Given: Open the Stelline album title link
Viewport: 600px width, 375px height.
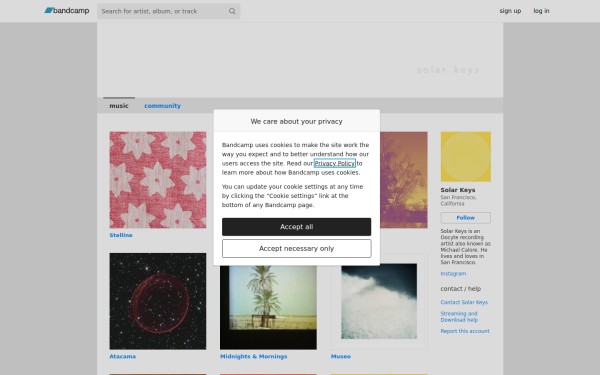Looking at the screenshot, I should tap(121, 235).
